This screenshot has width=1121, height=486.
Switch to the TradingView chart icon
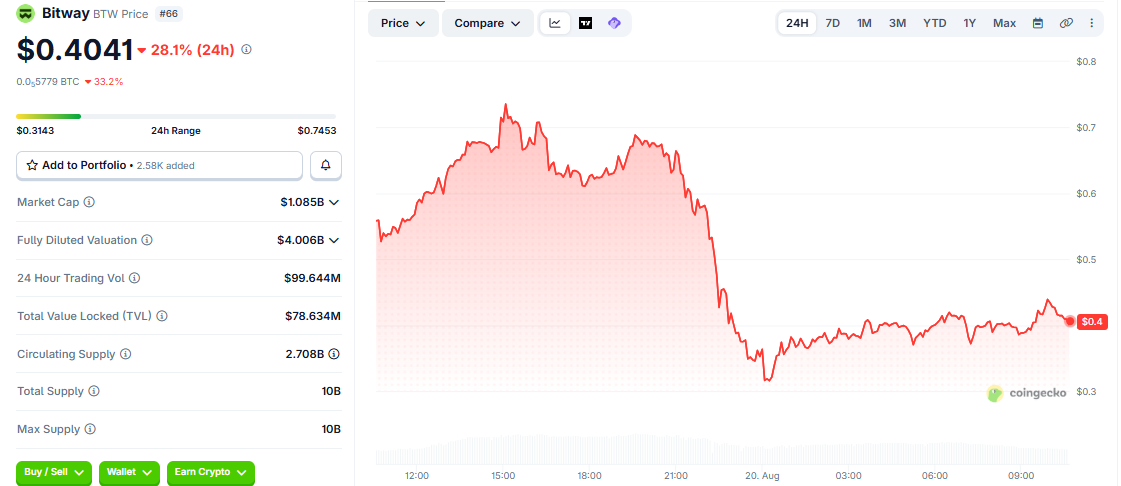(x=586, y=23)
